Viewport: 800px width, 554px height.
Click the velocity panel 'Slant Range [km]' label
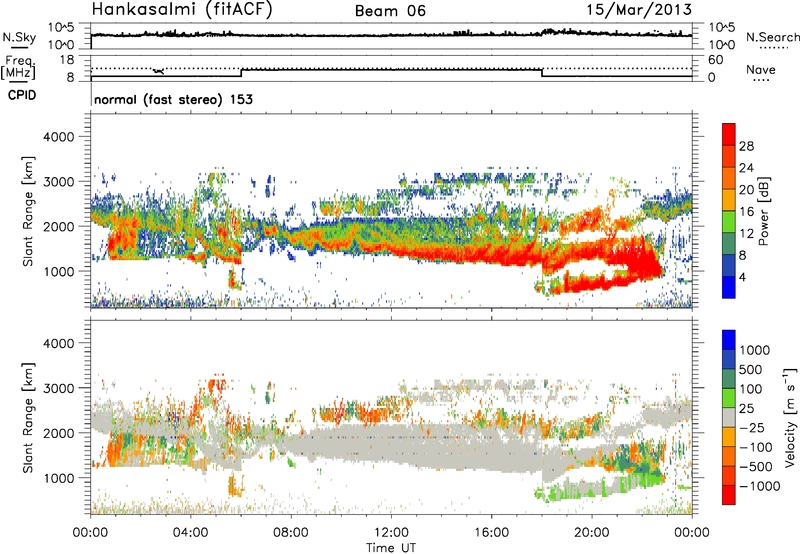coord(29,418)
